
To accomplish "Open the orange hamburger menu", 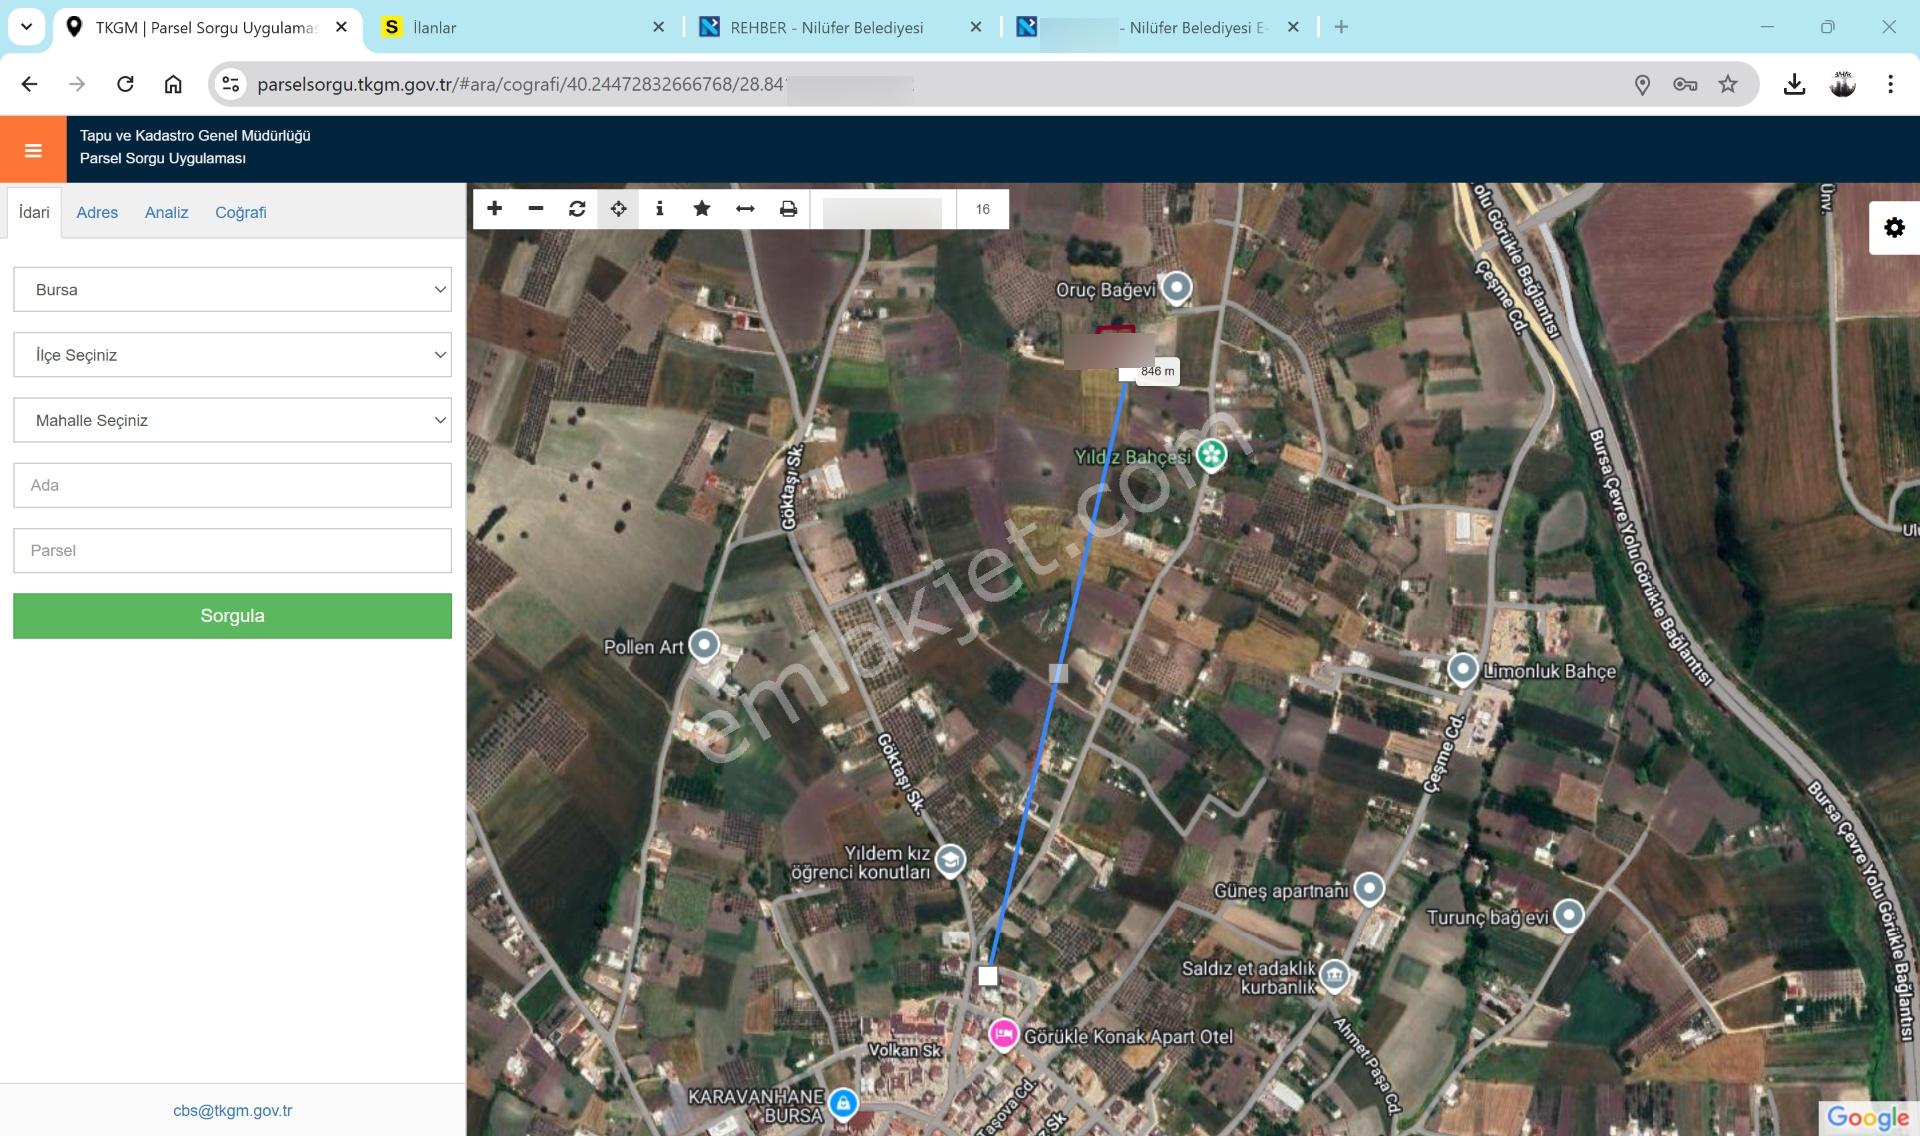I will pyautogui.click(x=33, y=150).
